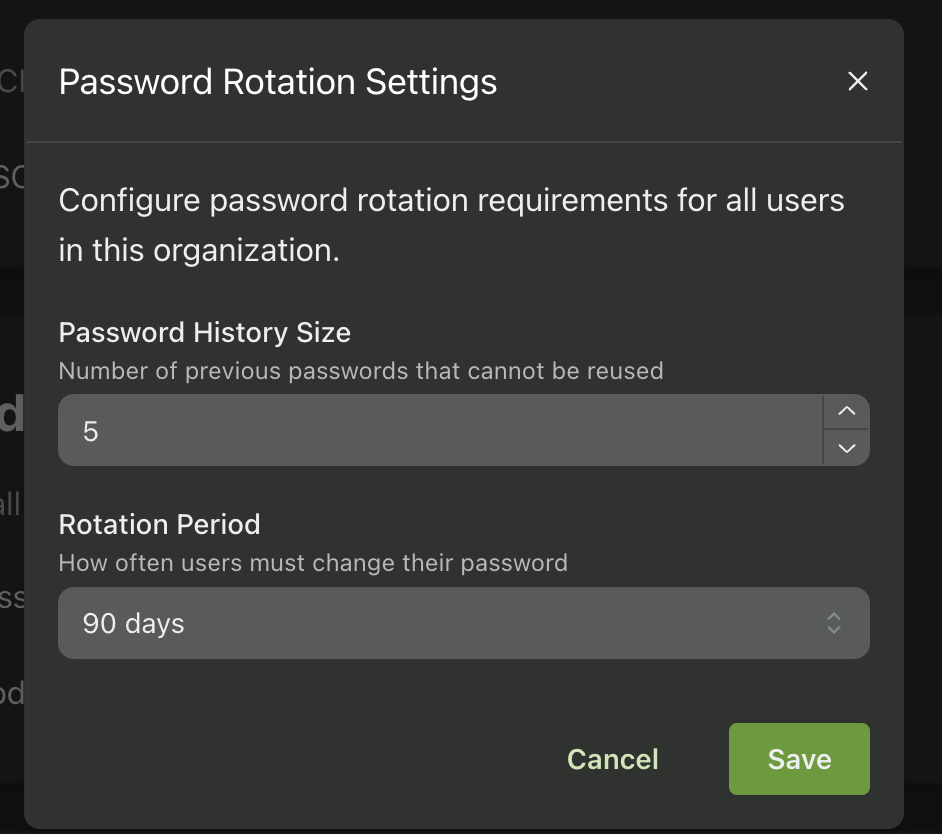Click the chevron on the 90 days selector
Screen dimensions: 942x834
click(833, 623)
